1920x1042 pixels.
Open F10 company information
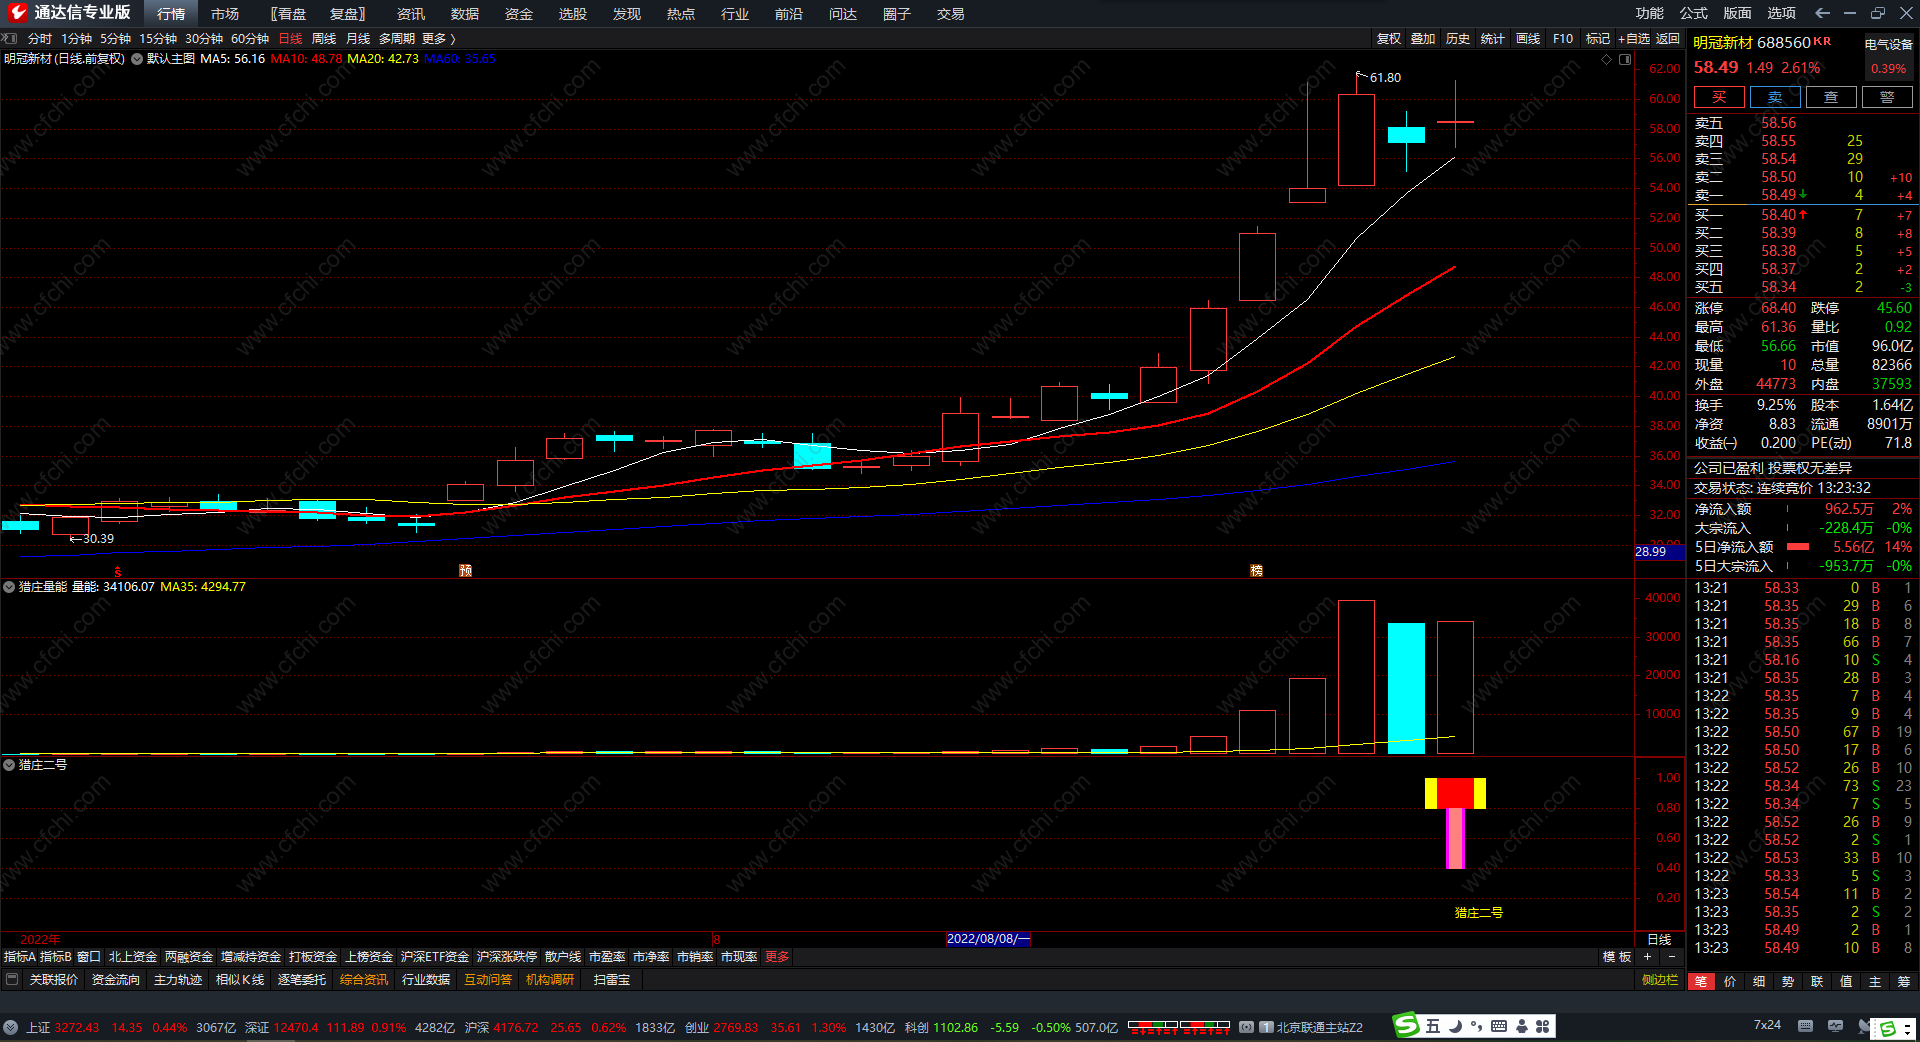[1563, 39]
